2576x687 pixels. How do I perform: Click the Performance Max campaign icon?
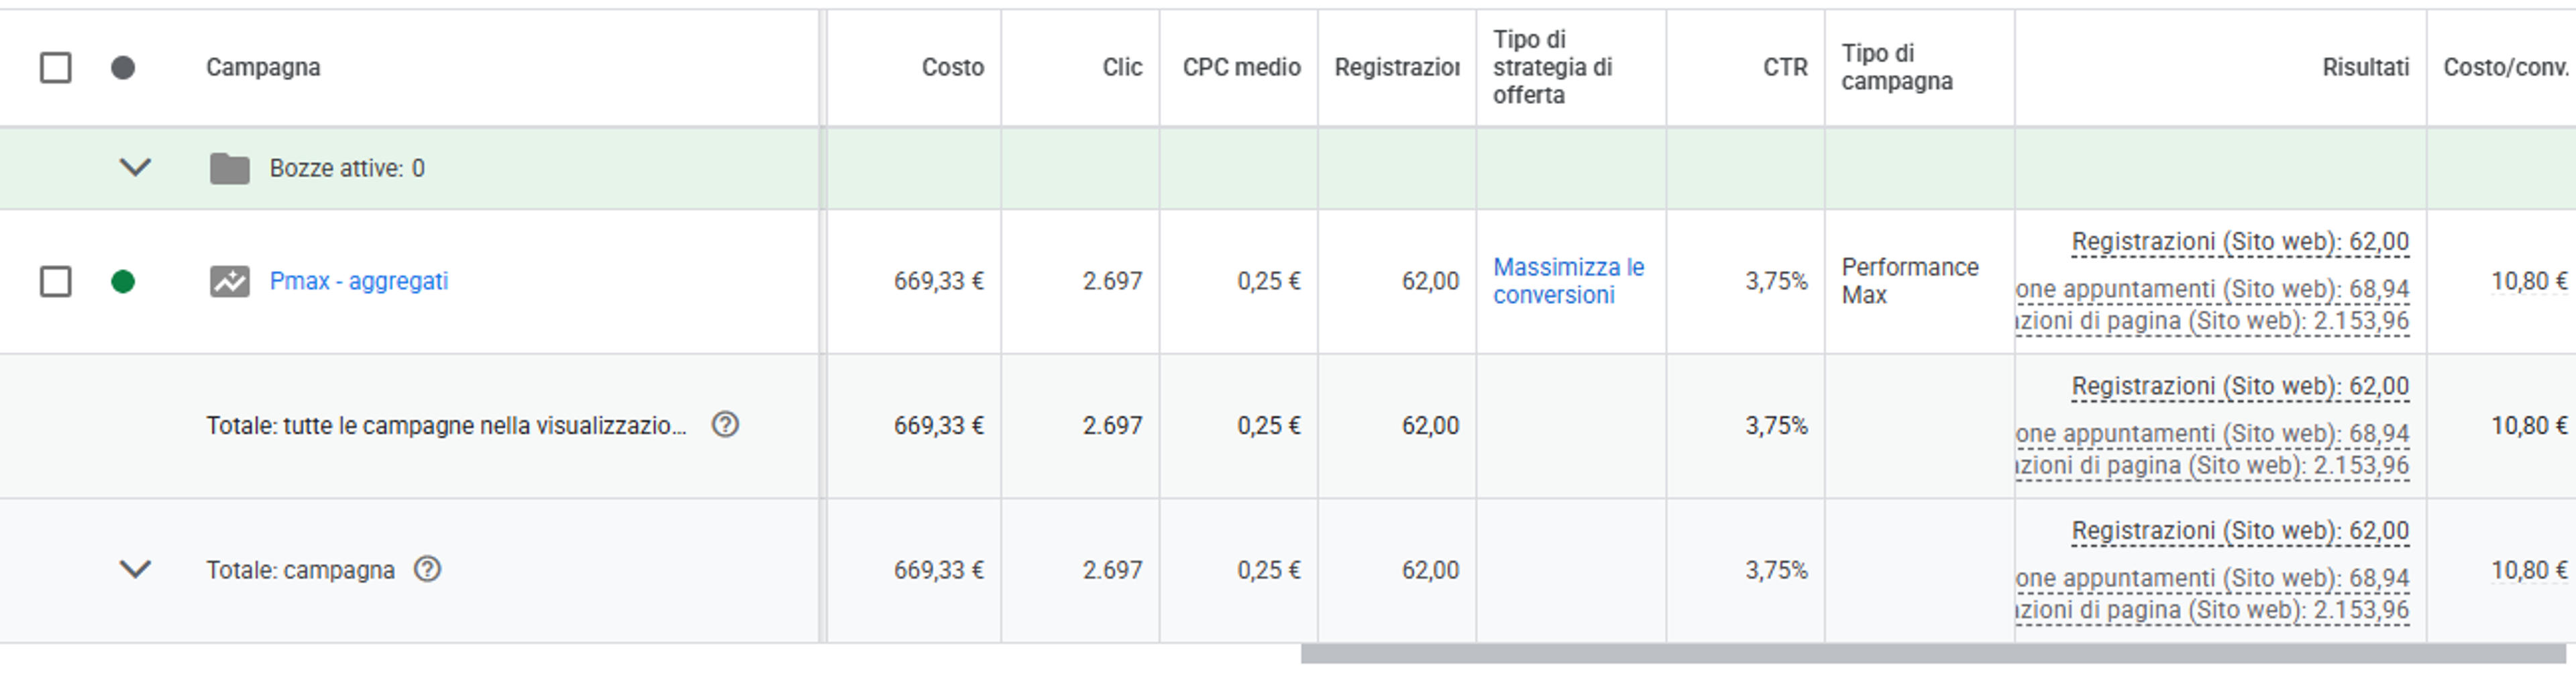230,281
